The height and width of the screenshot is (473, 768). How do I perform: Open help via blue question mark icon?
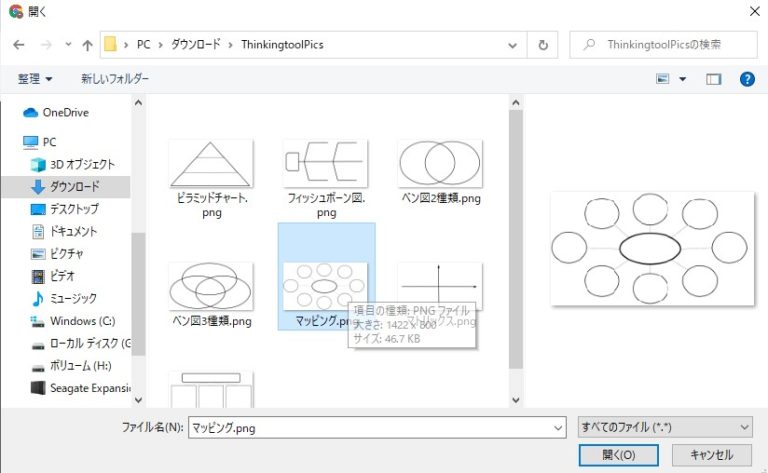pyautogui.click(x=746, y=78)
